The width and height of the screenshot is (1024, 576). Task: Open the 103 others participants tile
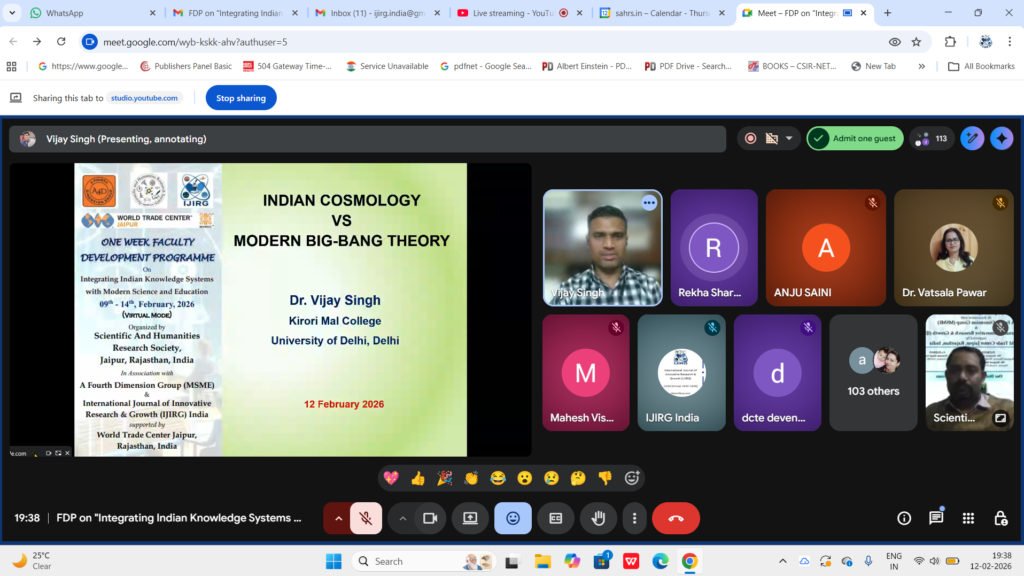coord(872,372)
